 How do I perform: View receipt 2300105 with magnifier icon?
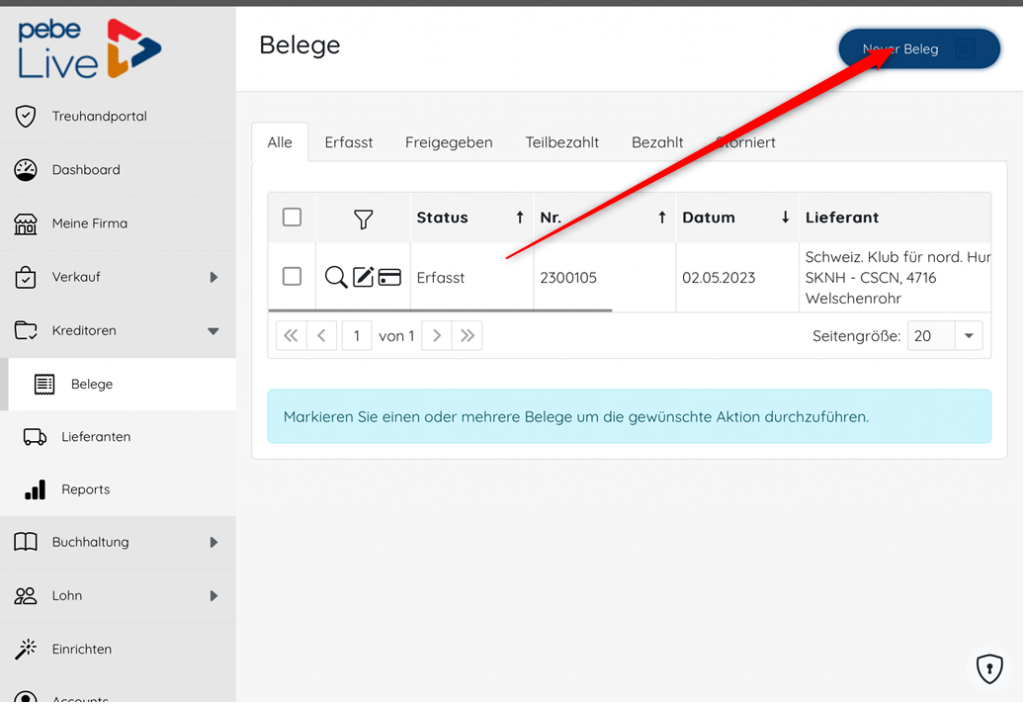coord(336,277)
